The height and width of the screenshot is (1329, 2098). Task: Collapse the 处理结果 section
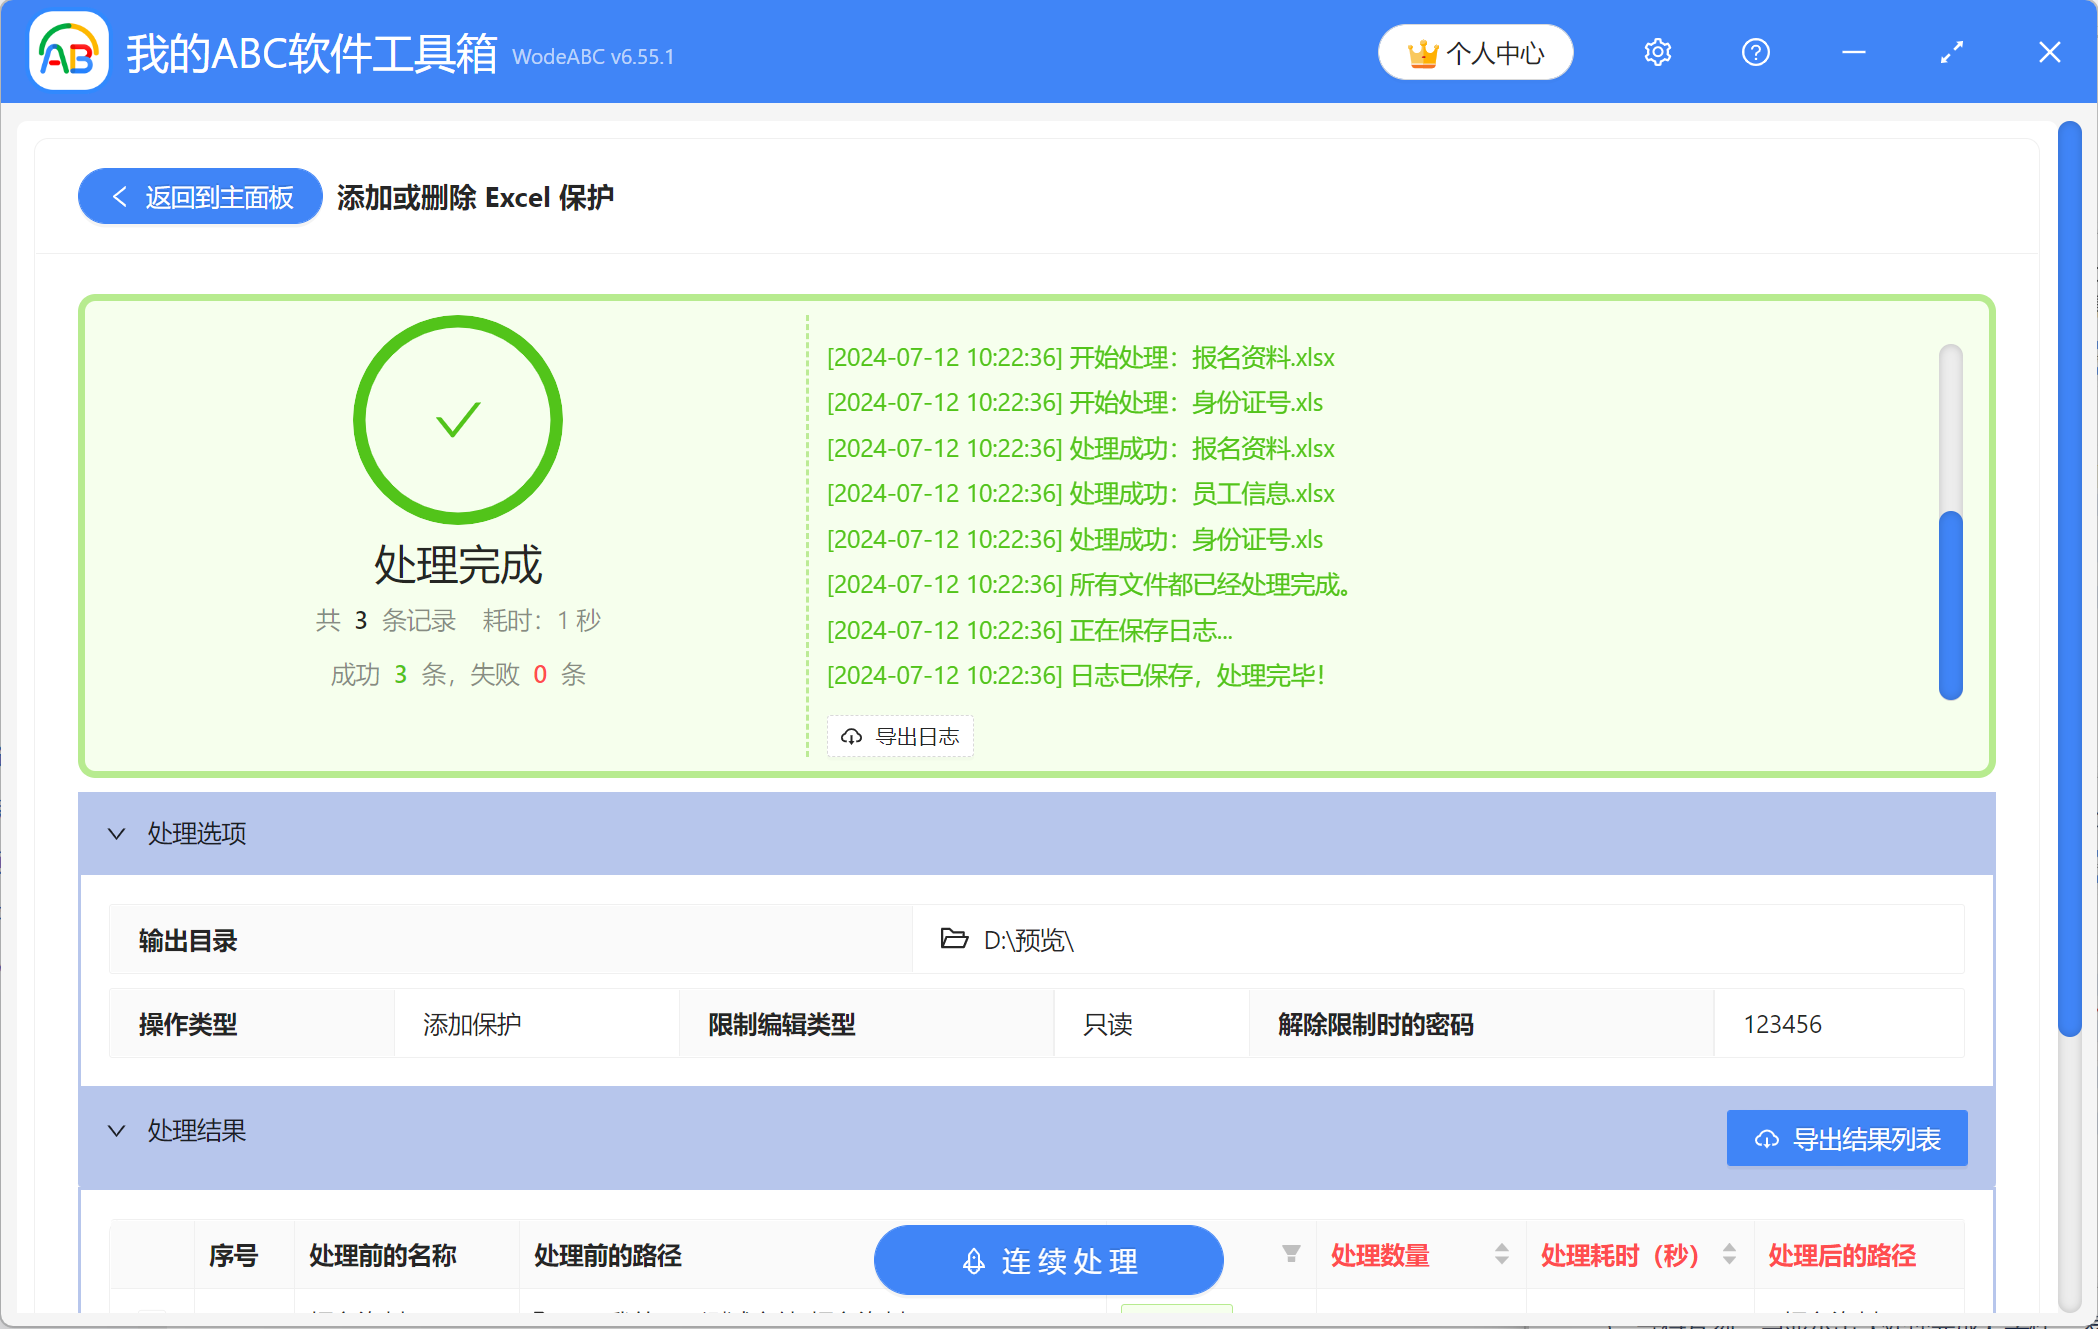pos(115,1130)
